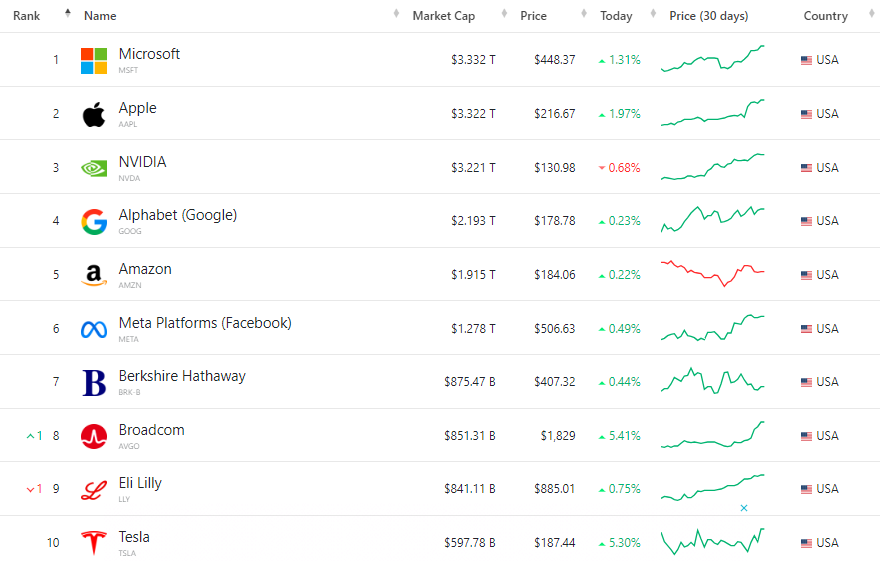Click the Eli Lilly script logo

[x=94, y=490]
